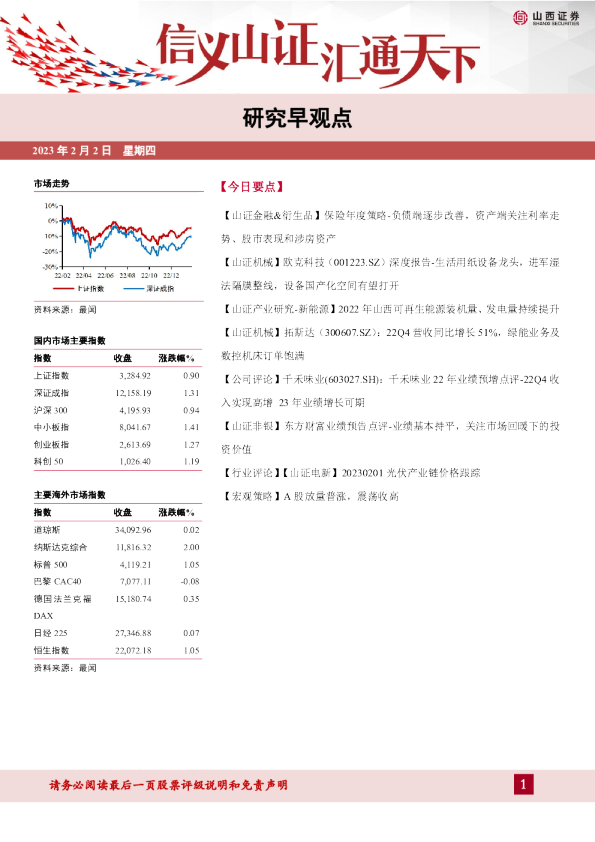Click the red 上证指数 legend marker
595x842 pixels.
click(63, 288)
